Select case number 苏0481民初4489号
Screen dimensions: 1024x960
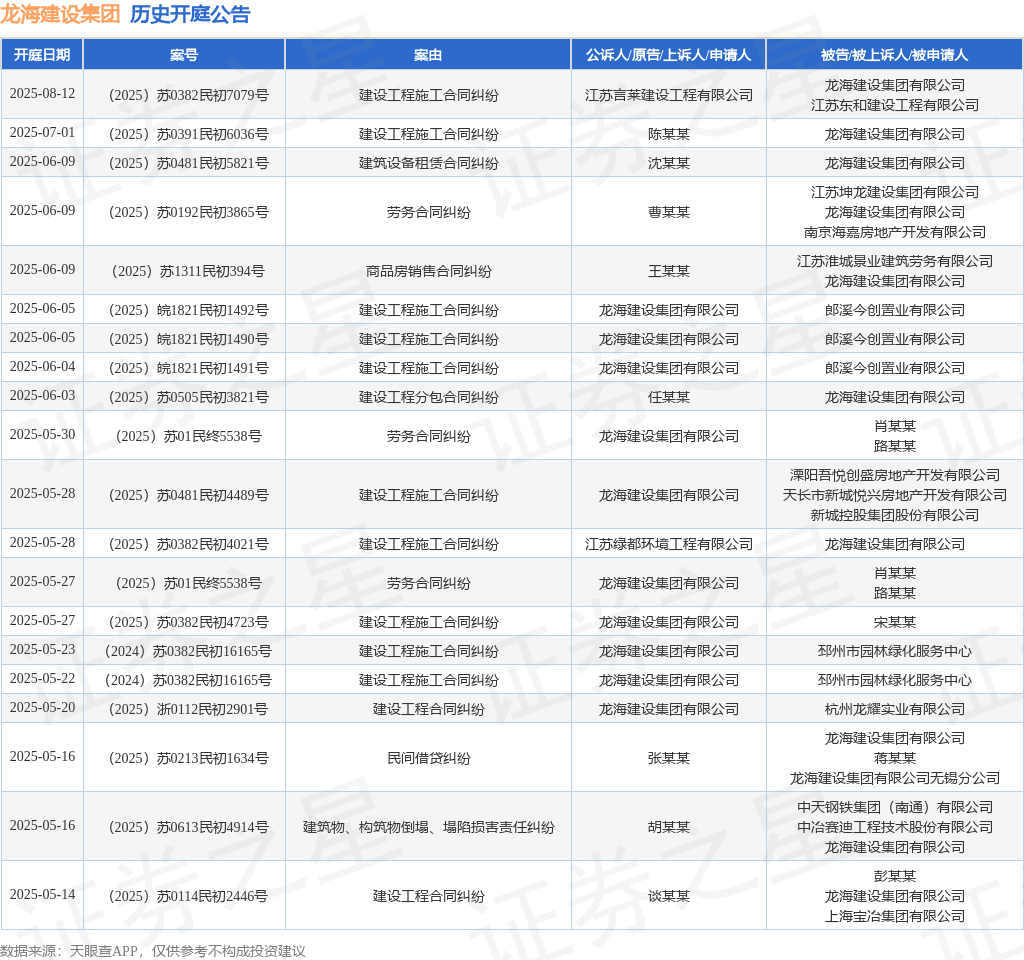(x=189, y=495)
